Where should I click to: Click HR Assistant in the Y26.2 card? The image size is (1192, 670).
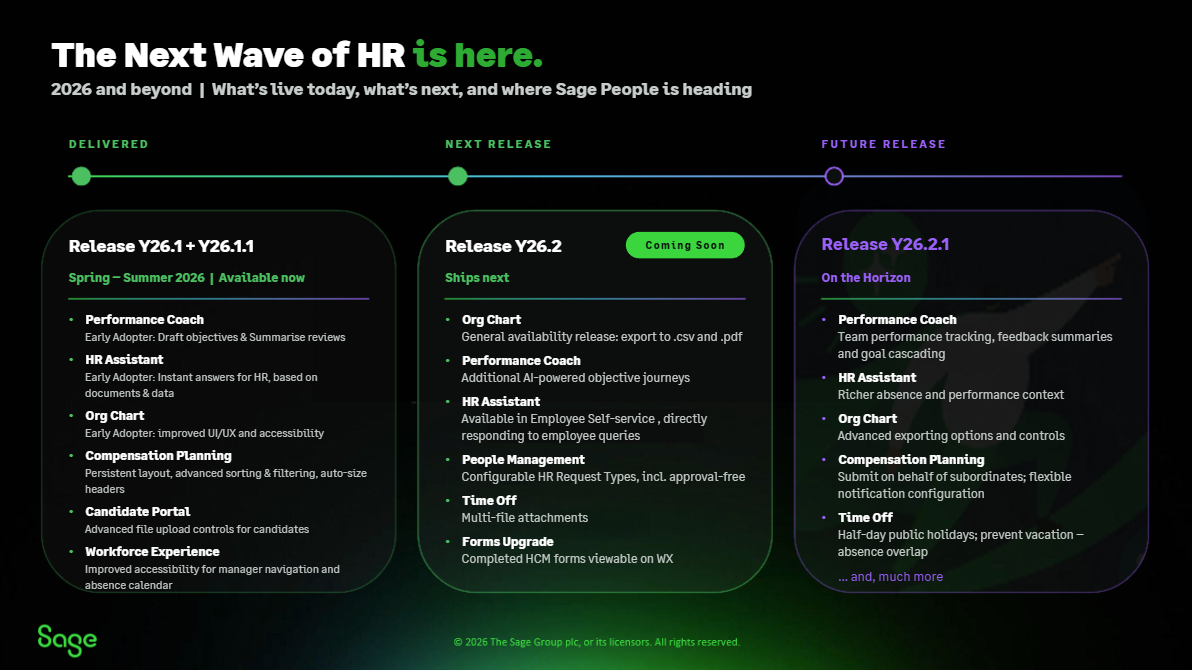tap(501, 402)
